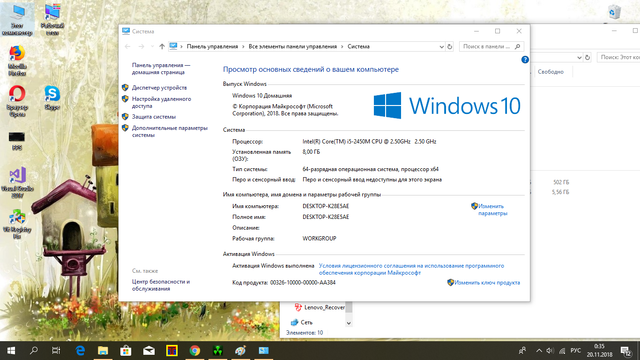Open Microsoft Store from taskbar
The height and width of the screenshot is (360, 640).
pyautogui.click(x=126, y=351)
